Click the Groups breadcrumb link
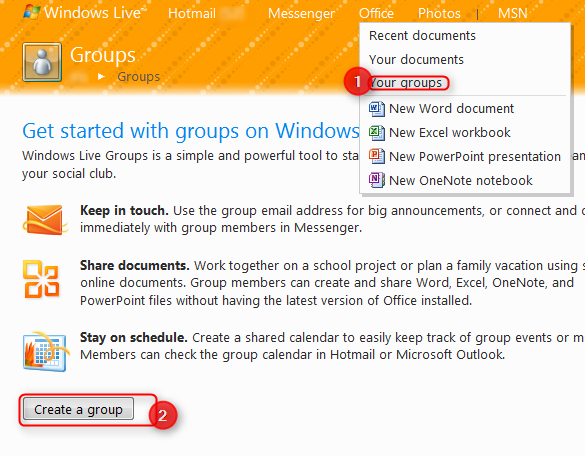Viewport: 585px width, 456px height. [x=138, y=76]
